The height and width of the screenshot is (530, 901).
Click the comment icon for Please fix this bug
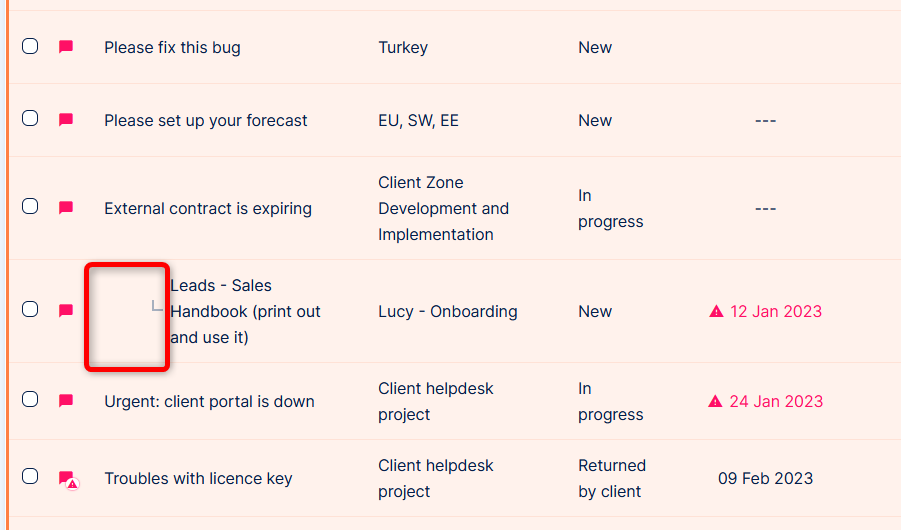pos(66,47)
